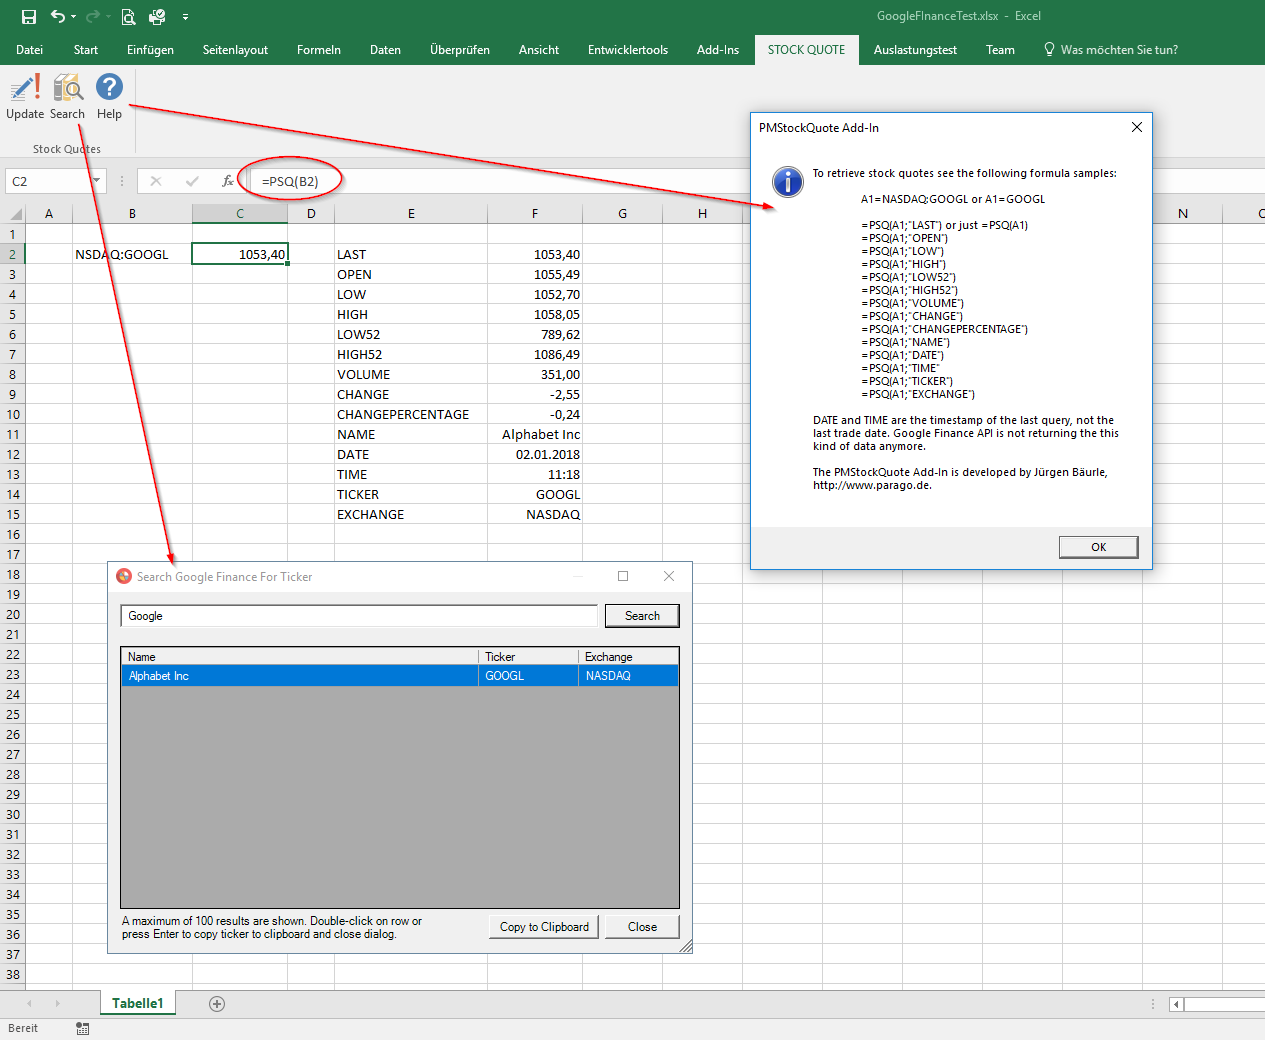
Task: Open the Undo history dropdown arrow
Action: [74, 17]
